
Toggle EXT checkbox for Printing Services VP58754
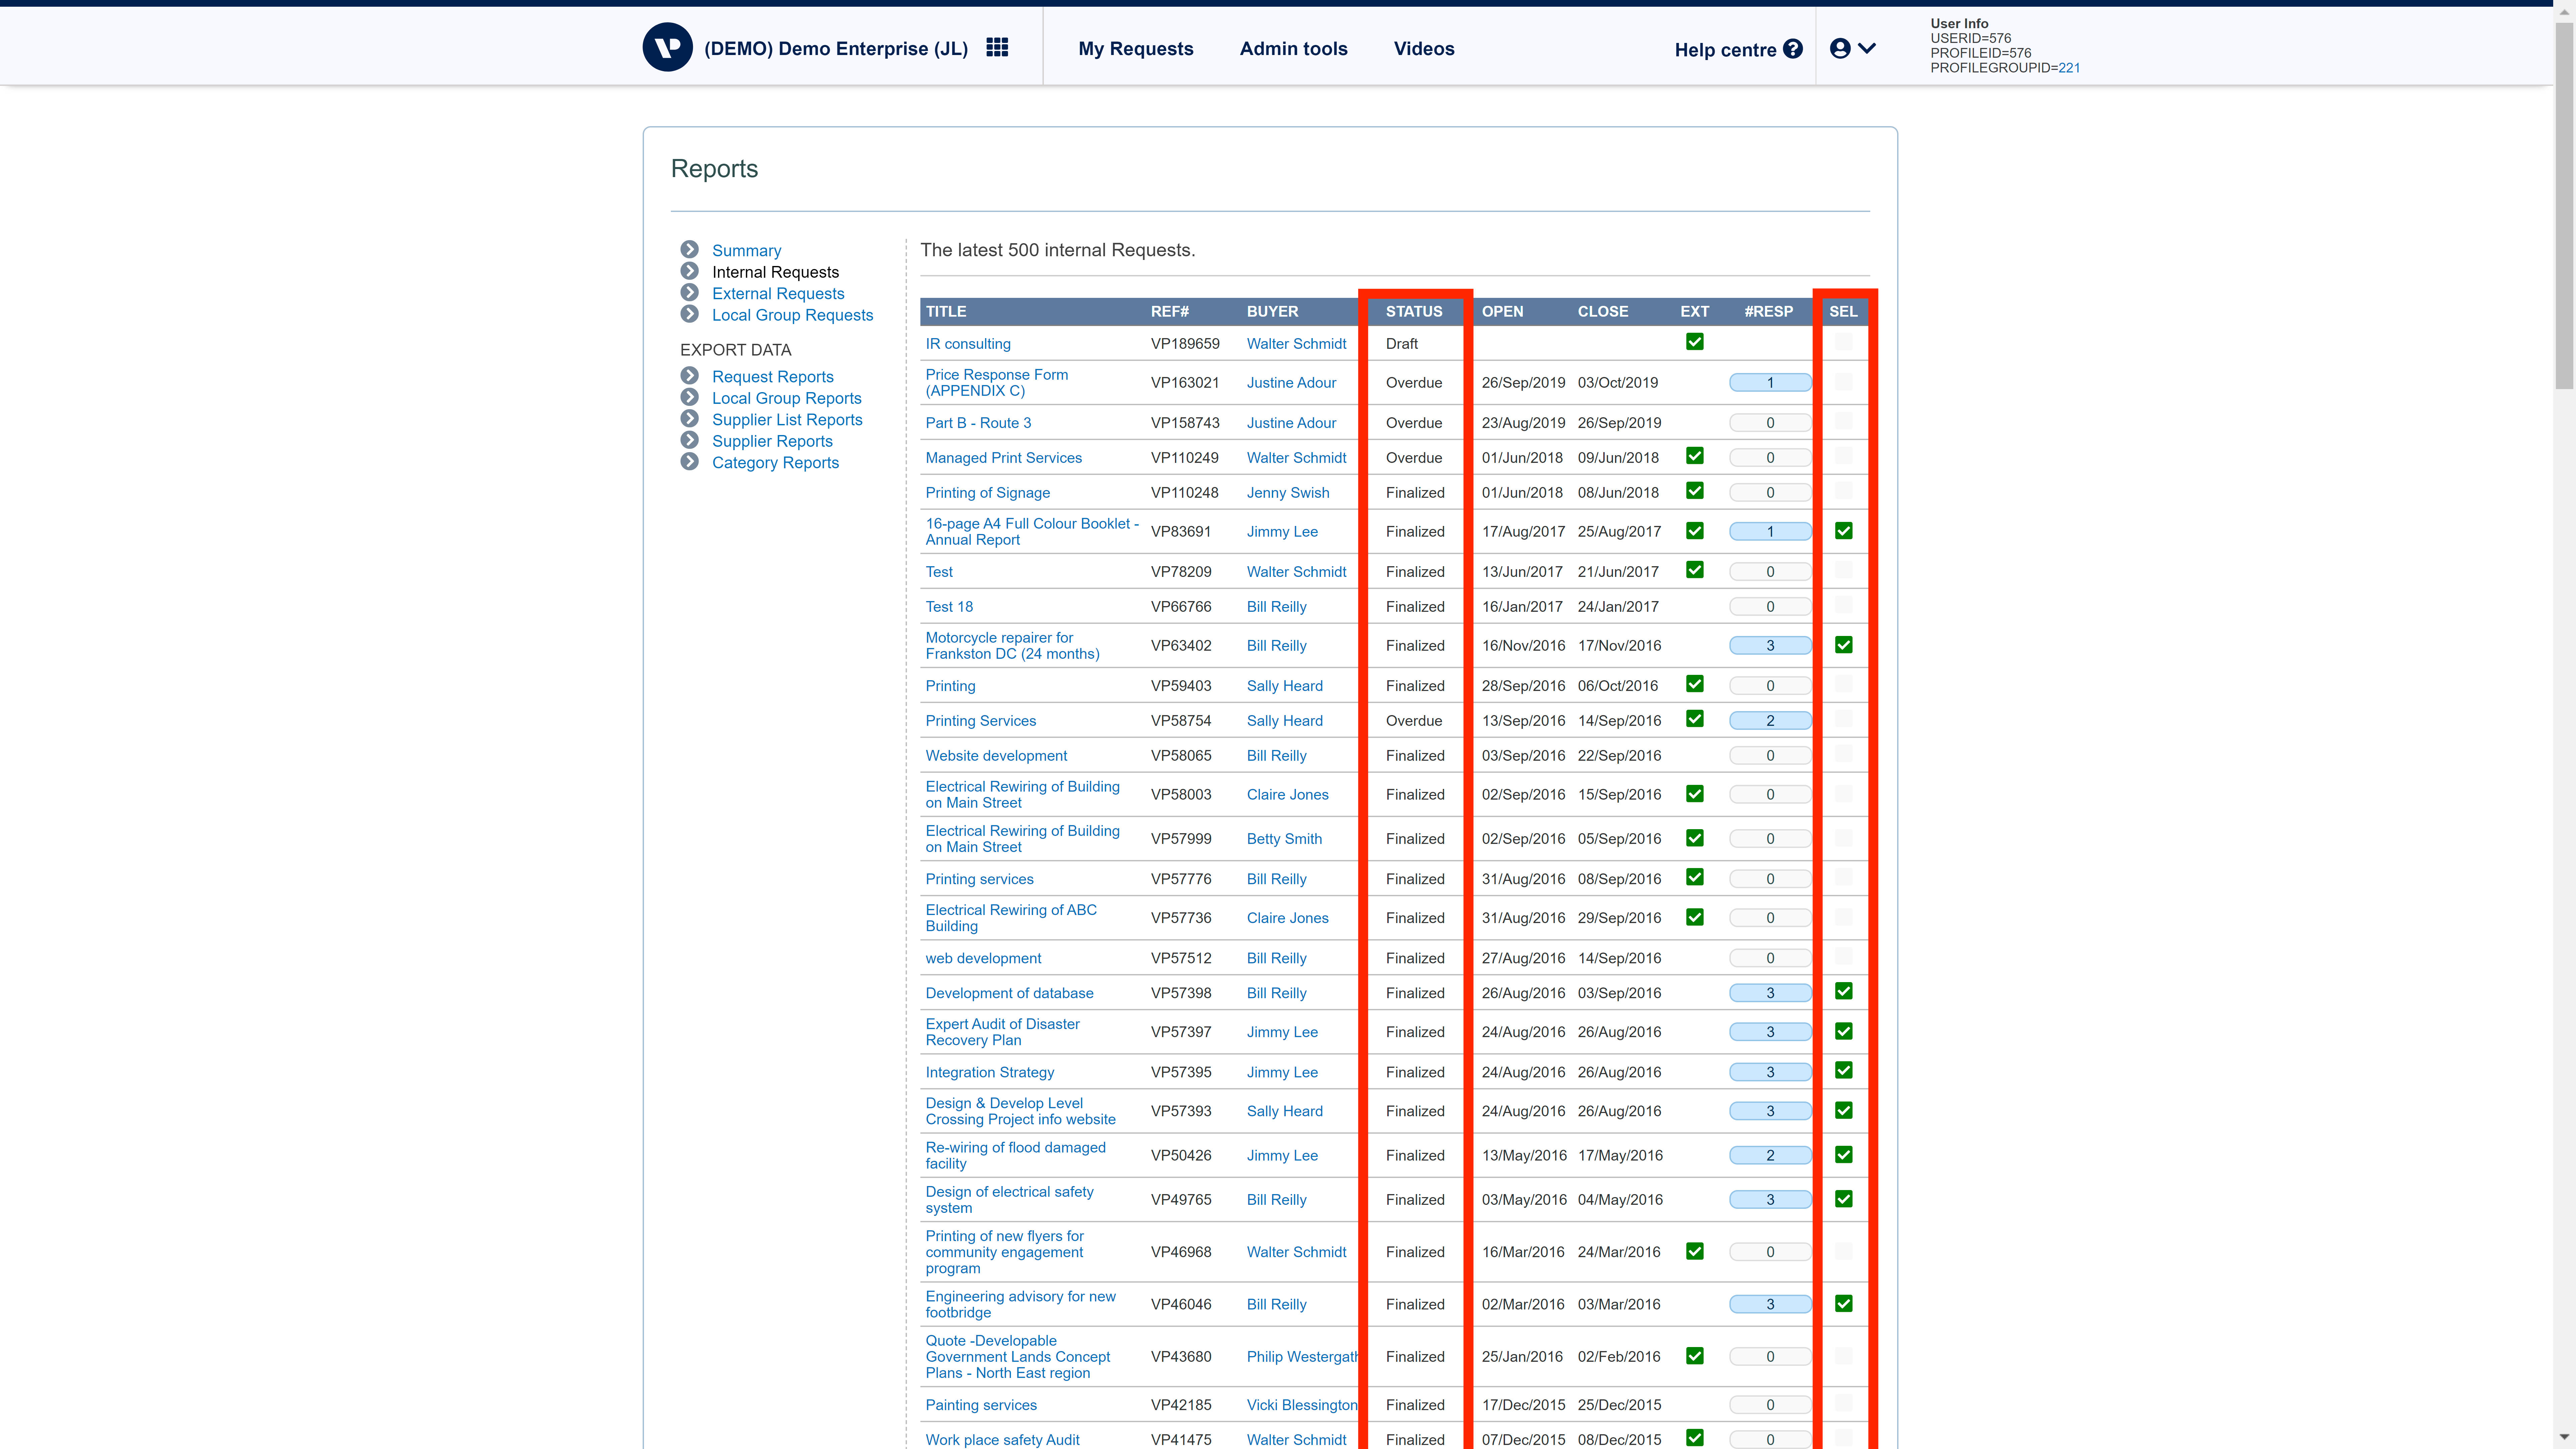pyautogui.click(x=1695, y=719)
